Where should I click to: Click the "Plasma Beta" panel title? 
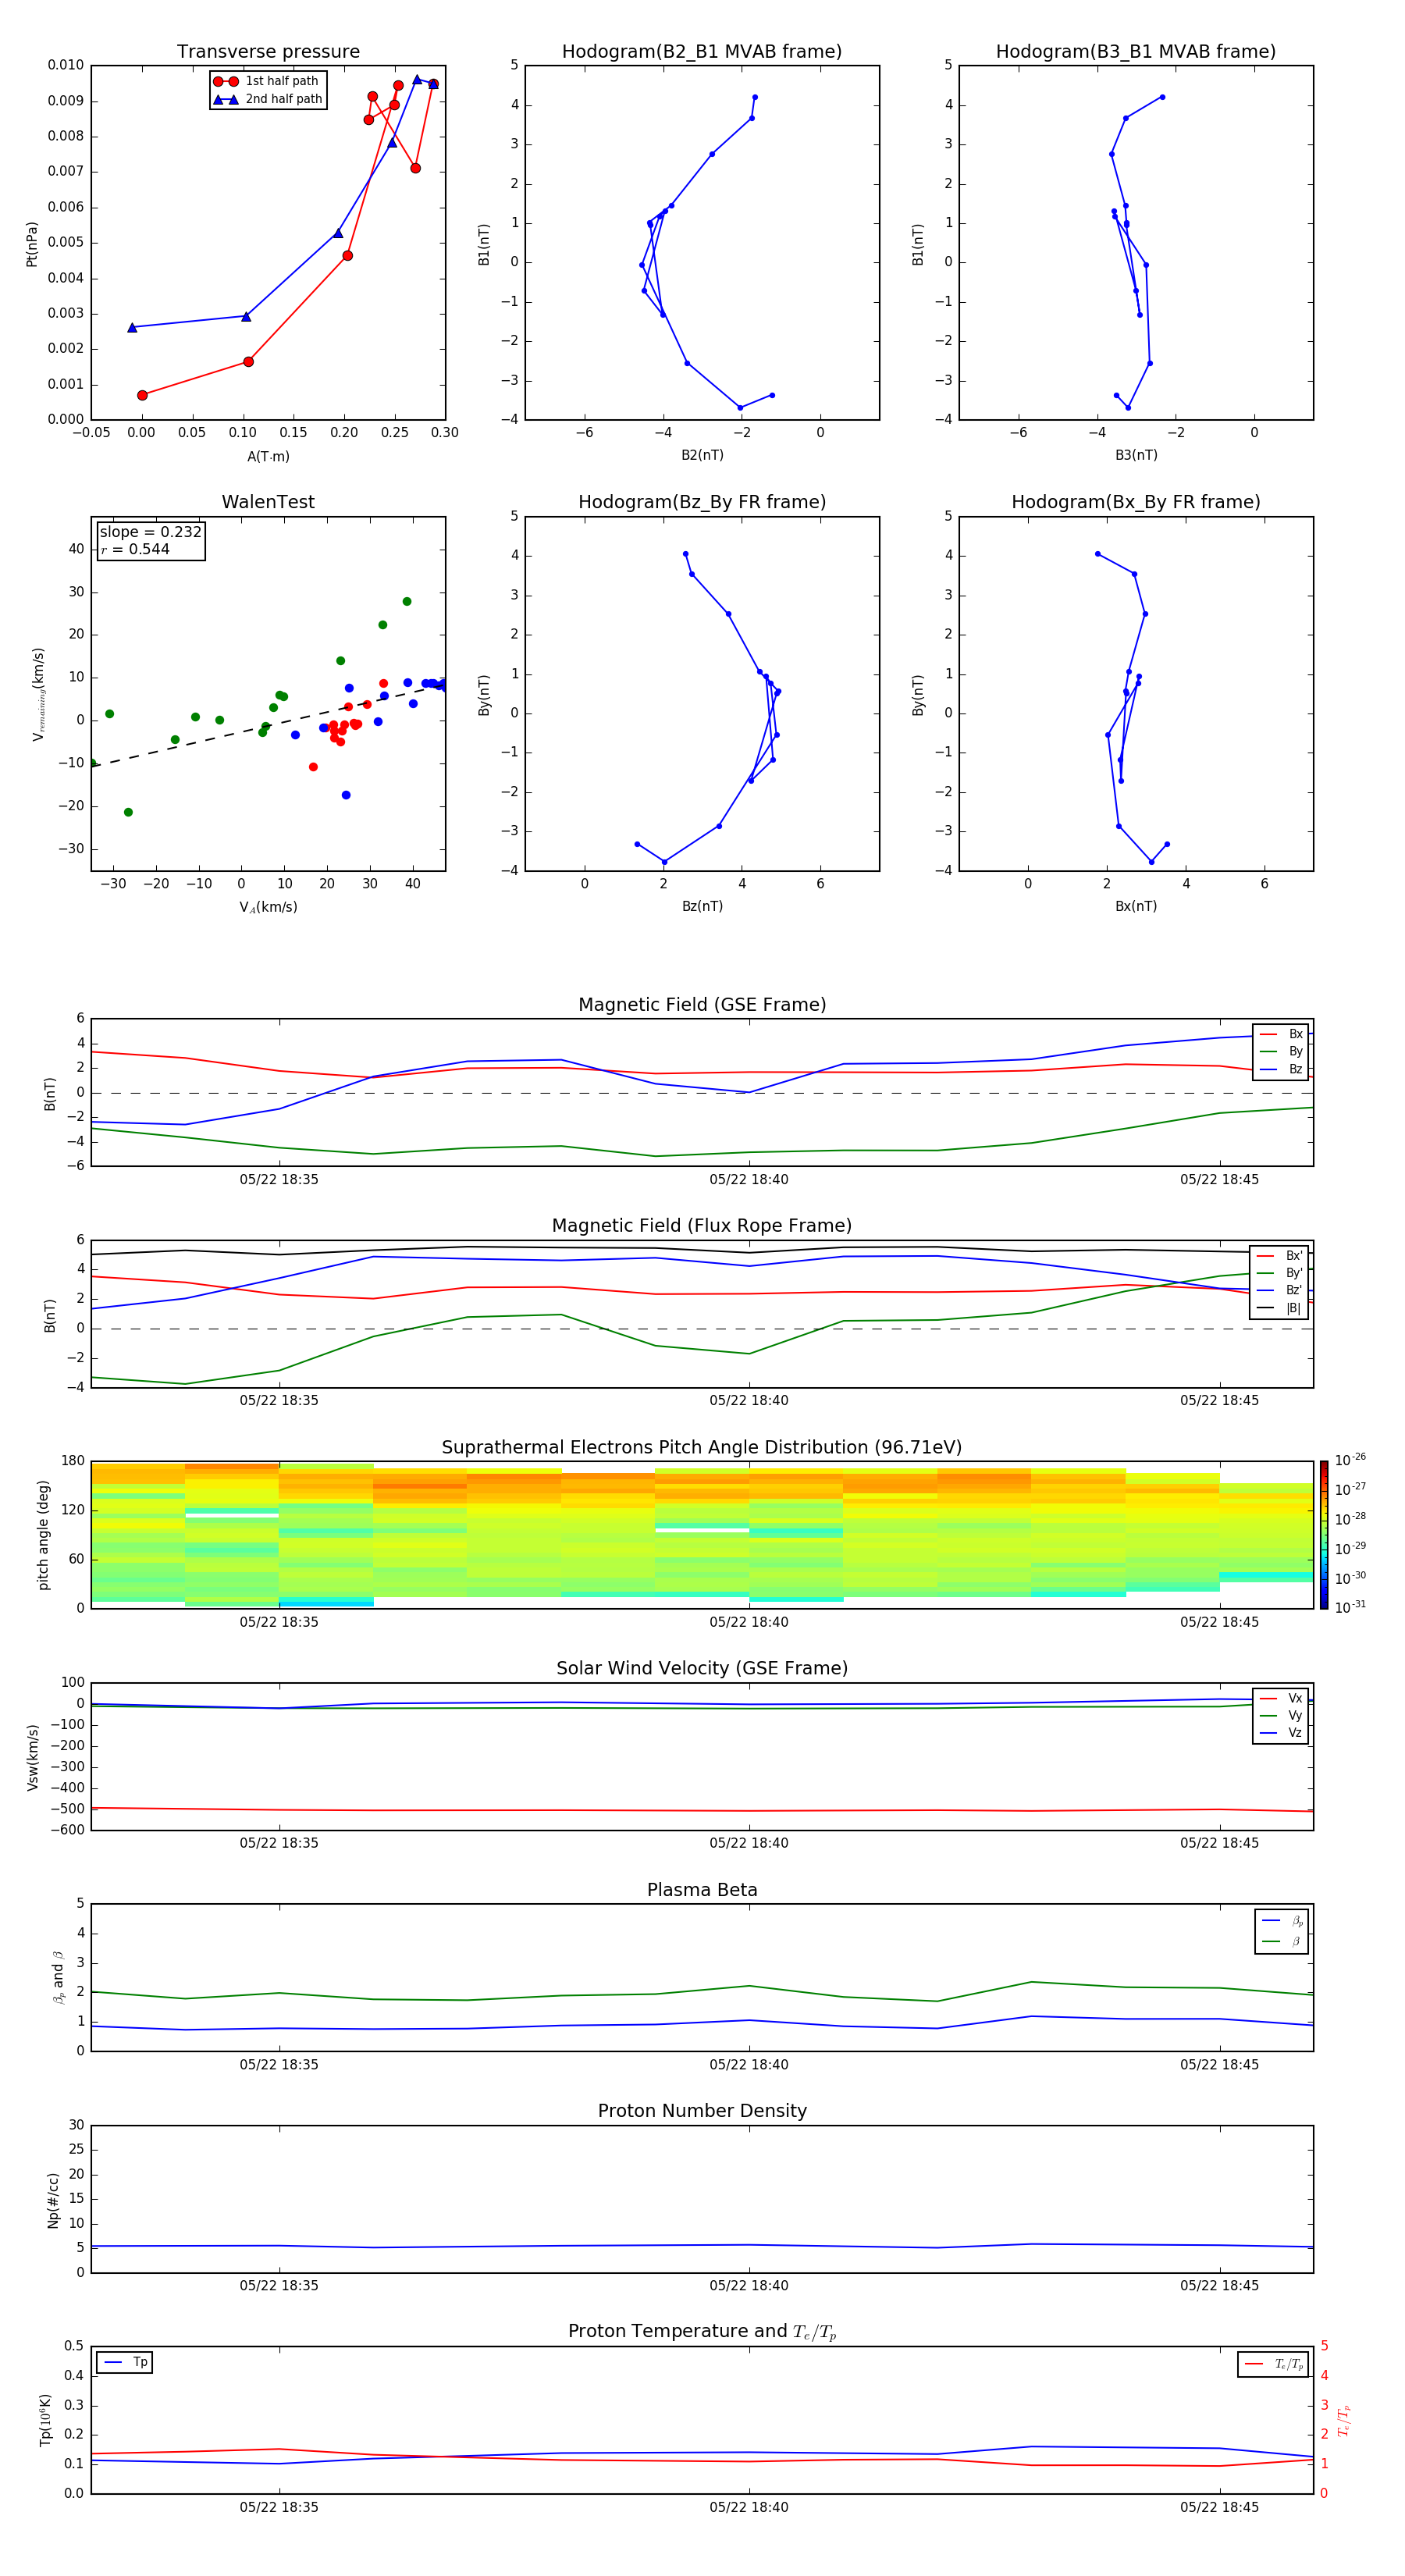[701, 1890]
